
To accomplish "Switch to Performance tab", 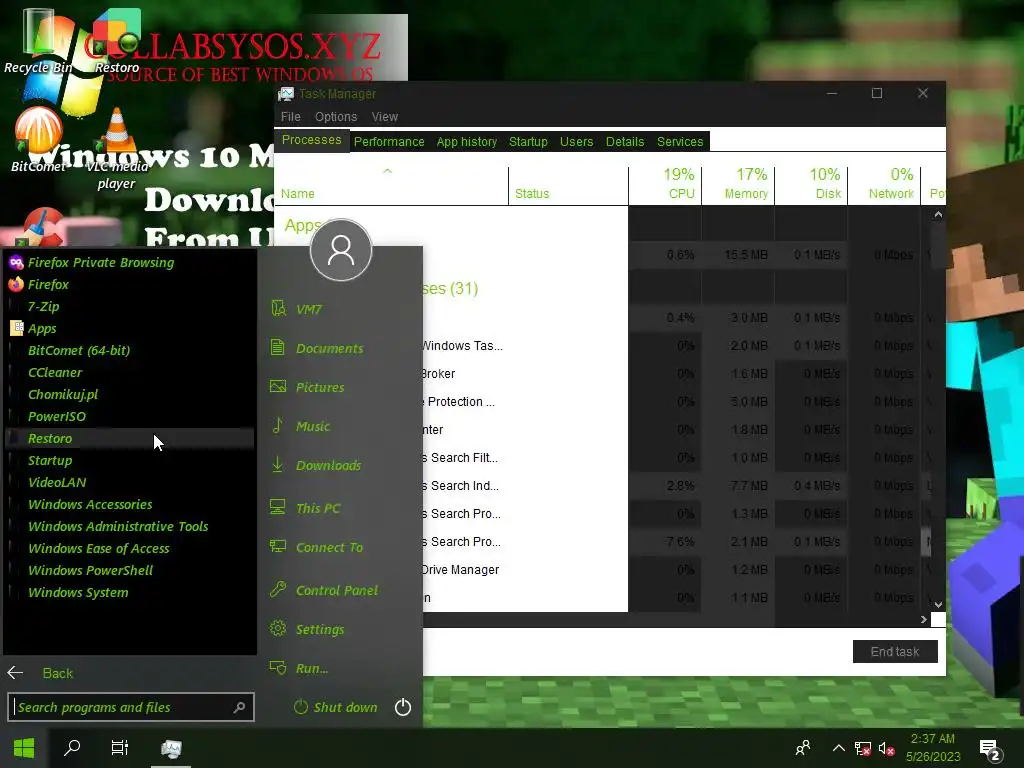I will point(389,142).
